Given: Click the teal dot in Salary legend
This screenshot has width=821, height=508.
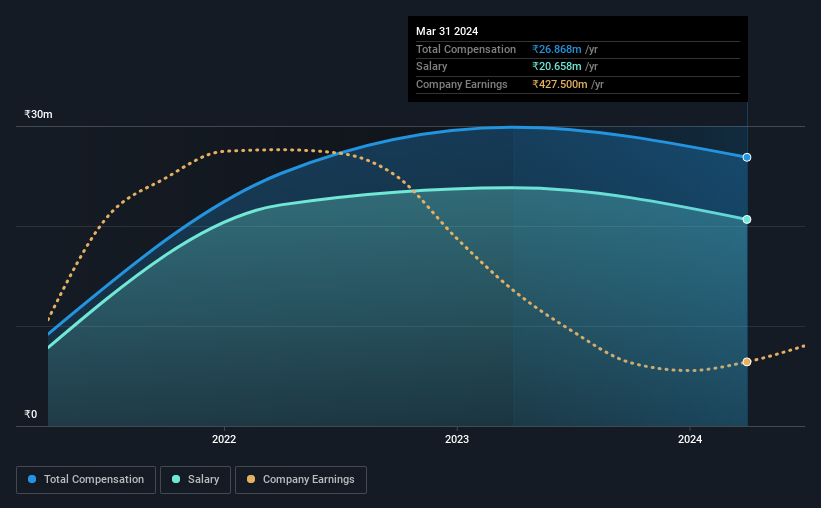Looking at the screenshot, I should [x=176, y=479].
